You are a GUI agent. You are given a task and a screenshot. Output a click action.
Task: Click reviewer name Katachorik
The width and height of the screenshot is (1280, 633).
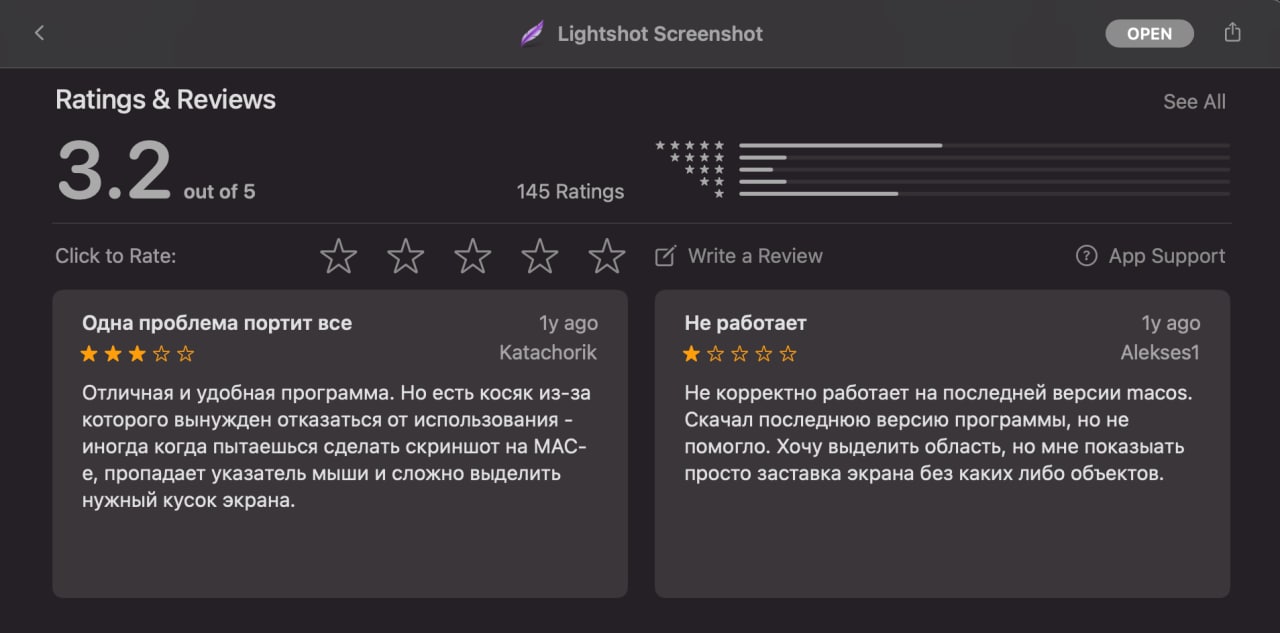click(x=548, y=353)
